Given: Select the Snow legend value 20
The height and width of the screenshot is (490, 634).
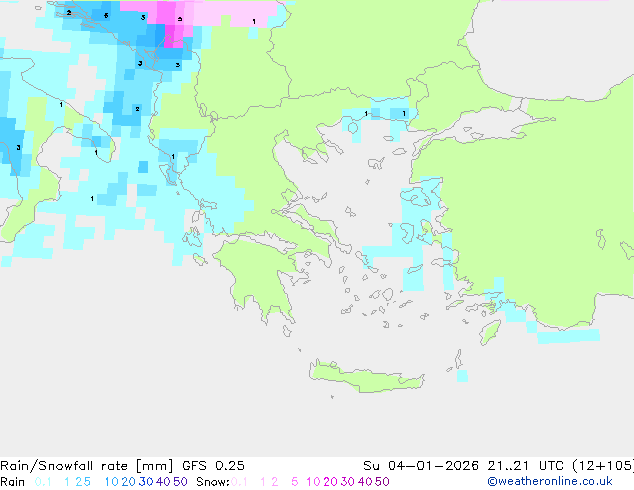Looking at the screenshot, I should pyautogui.click(x=330, y=482).
